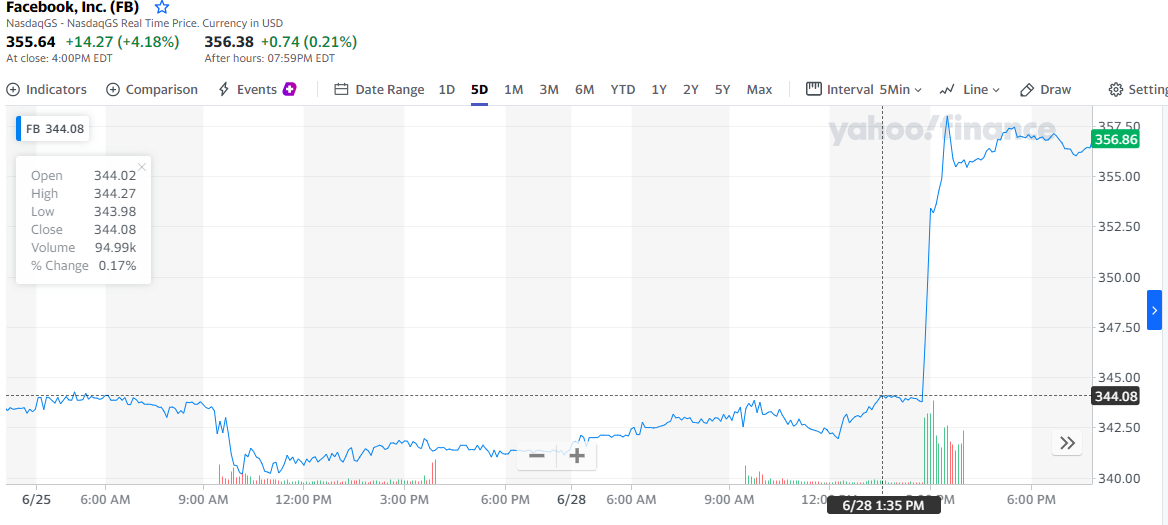Click the 6/28 date axis label

573,500
